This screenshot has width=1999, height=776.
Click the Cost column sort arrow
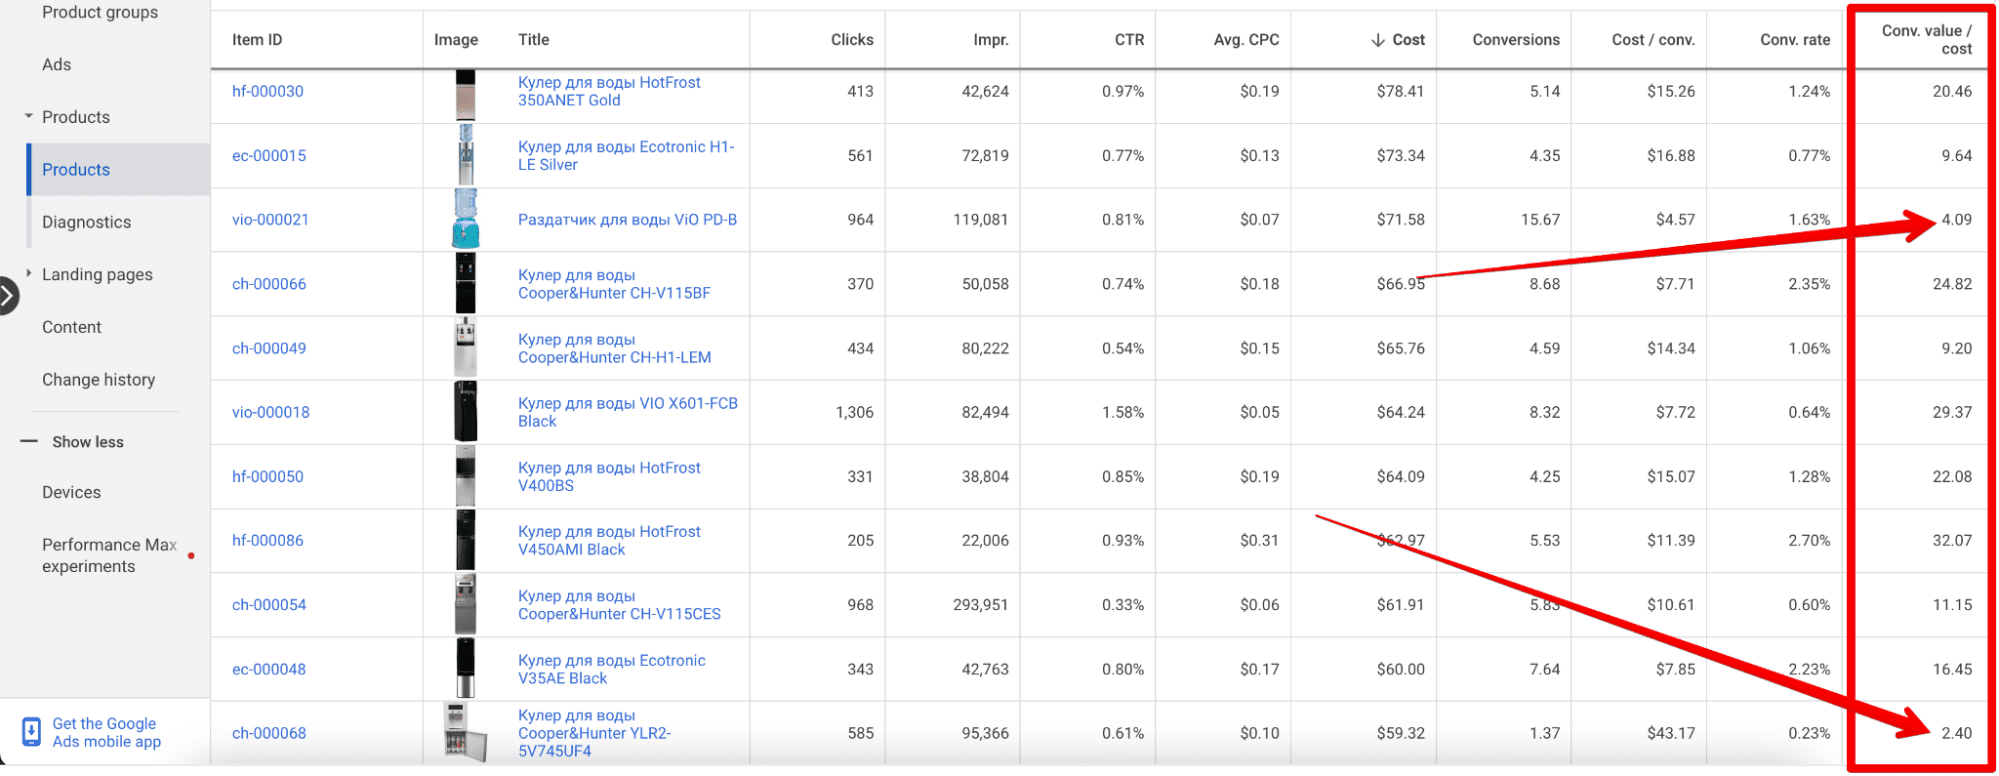coord(1377,40)
